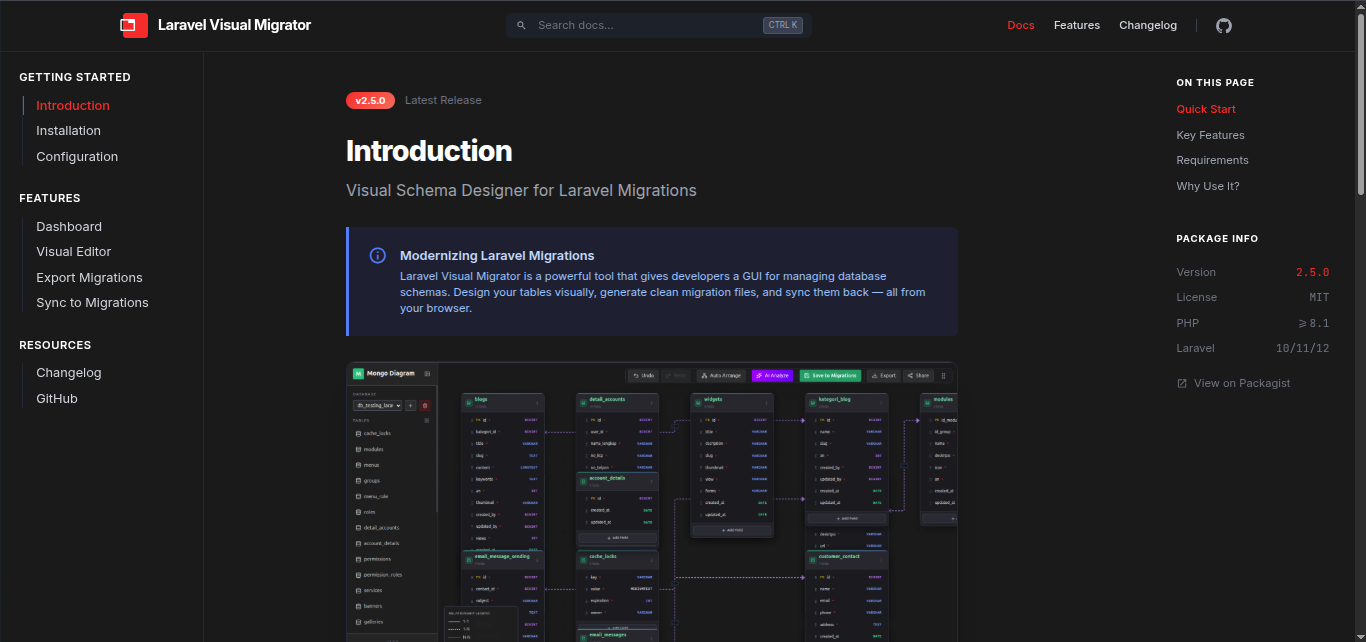The image size is (1366, 642).
Task: Jump to the Key Features section
Action: [1210, 135]
